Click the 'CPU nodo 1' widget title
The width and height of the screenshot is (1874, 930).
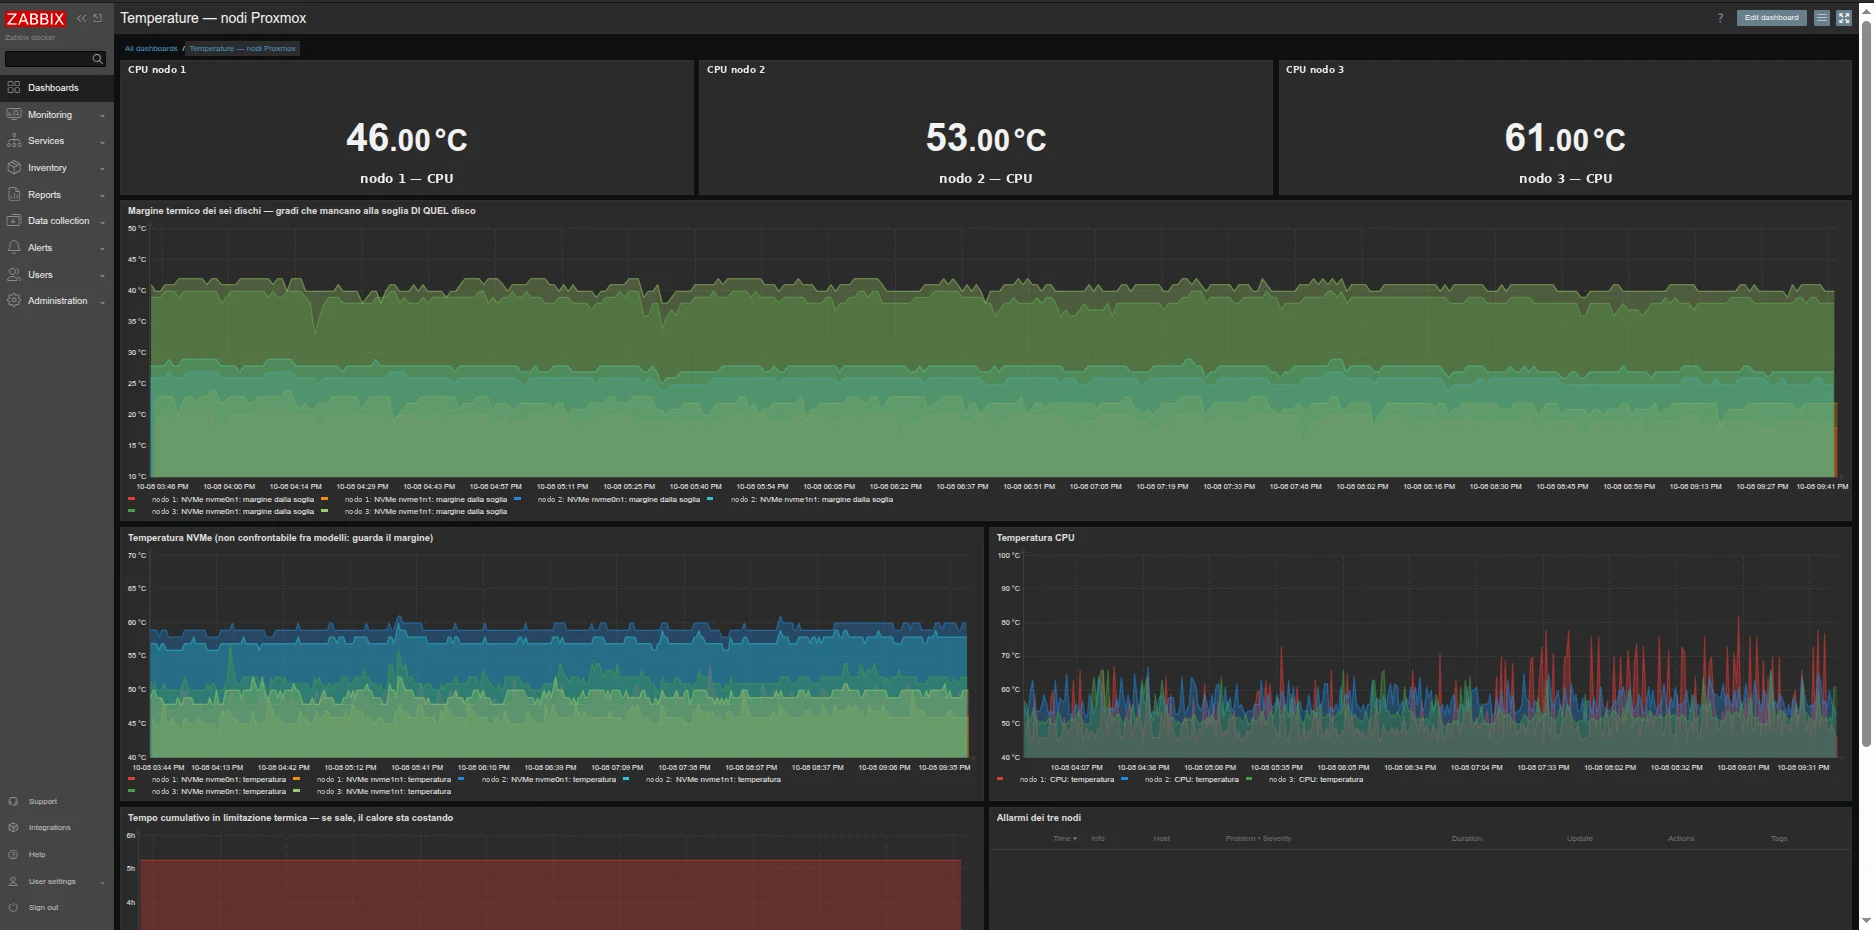pos(157,70)
